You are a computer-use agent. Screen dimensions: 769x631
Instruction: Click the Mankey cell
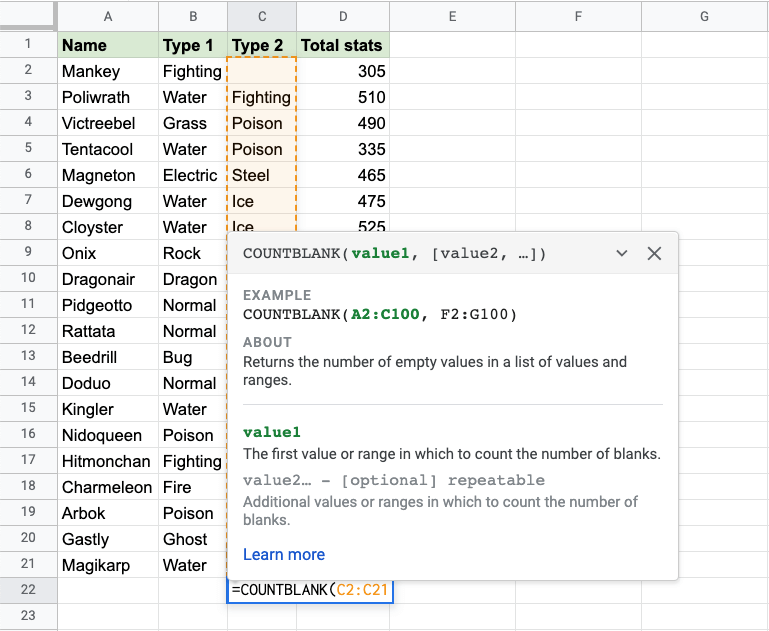pyautogui.click(x=108, y=71)
